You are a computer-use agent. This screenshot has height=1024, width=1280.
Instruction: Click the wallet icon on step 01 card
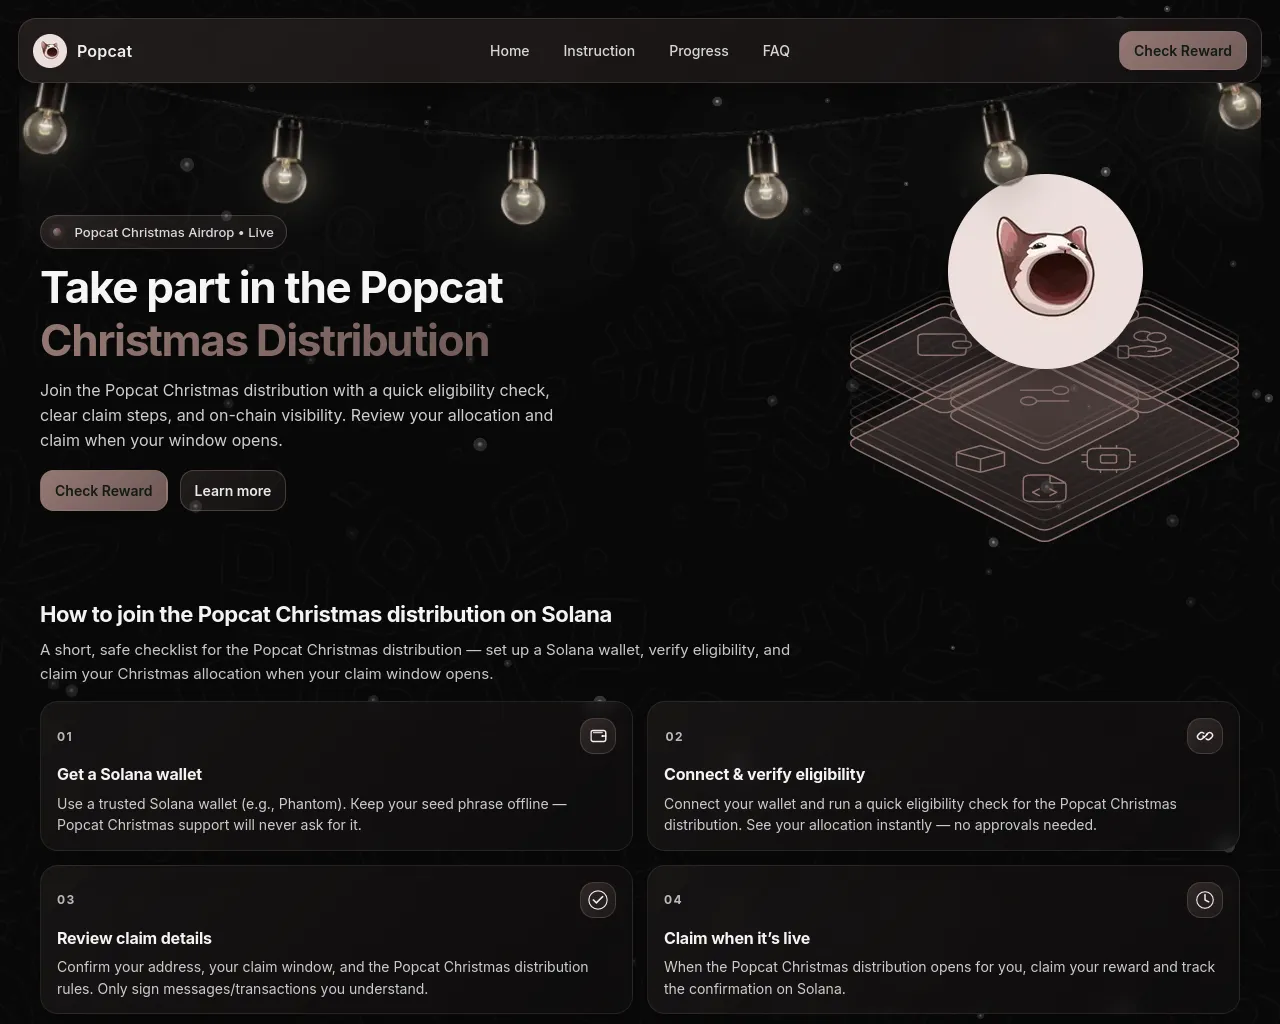click(x=598, y=736)
